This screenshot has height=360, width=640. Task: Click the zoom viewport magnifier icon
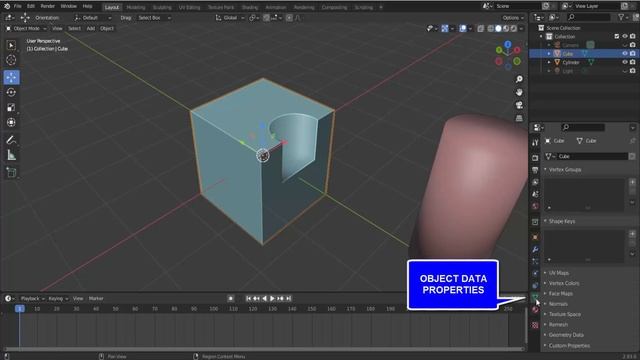pyautogui.click(x=519, y=79)
